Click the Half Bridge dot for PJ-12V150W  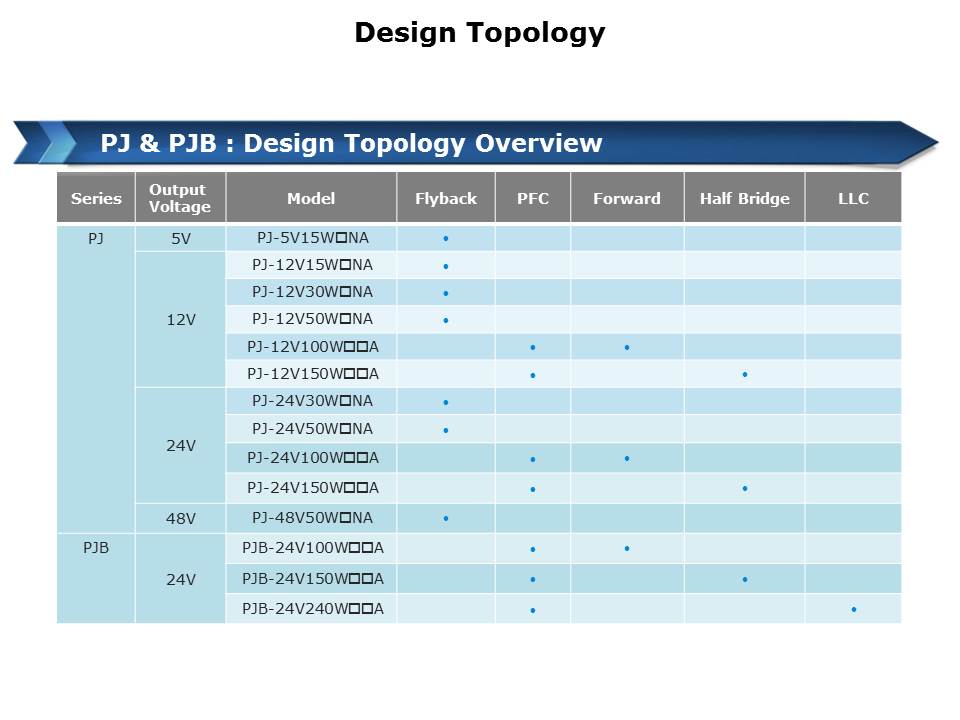coord(745,374)
